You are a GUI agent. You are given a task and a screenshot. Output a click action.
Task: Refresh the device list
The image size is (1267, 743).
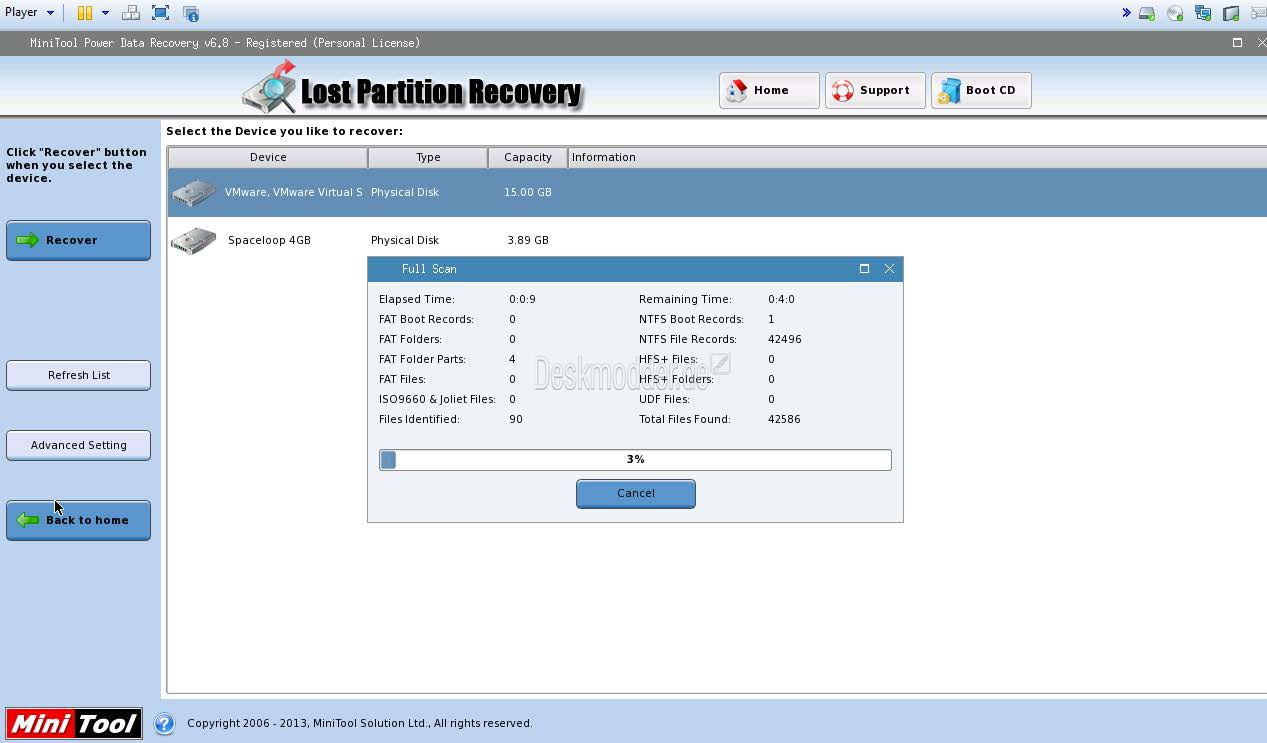click(x=78, y=375)
